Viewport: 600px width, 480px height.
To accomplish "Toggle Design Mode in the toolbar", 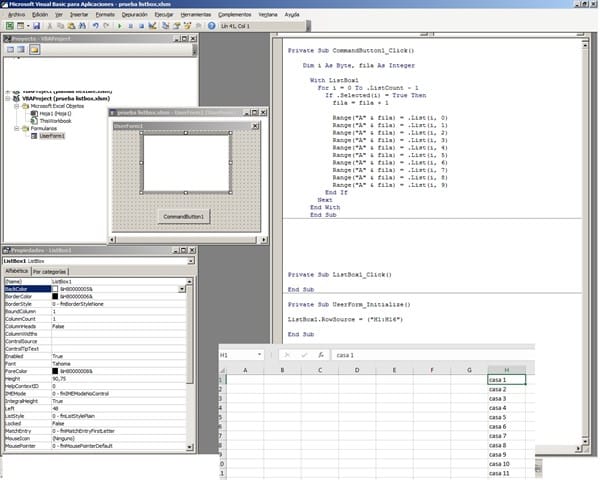I will (153, 27).
